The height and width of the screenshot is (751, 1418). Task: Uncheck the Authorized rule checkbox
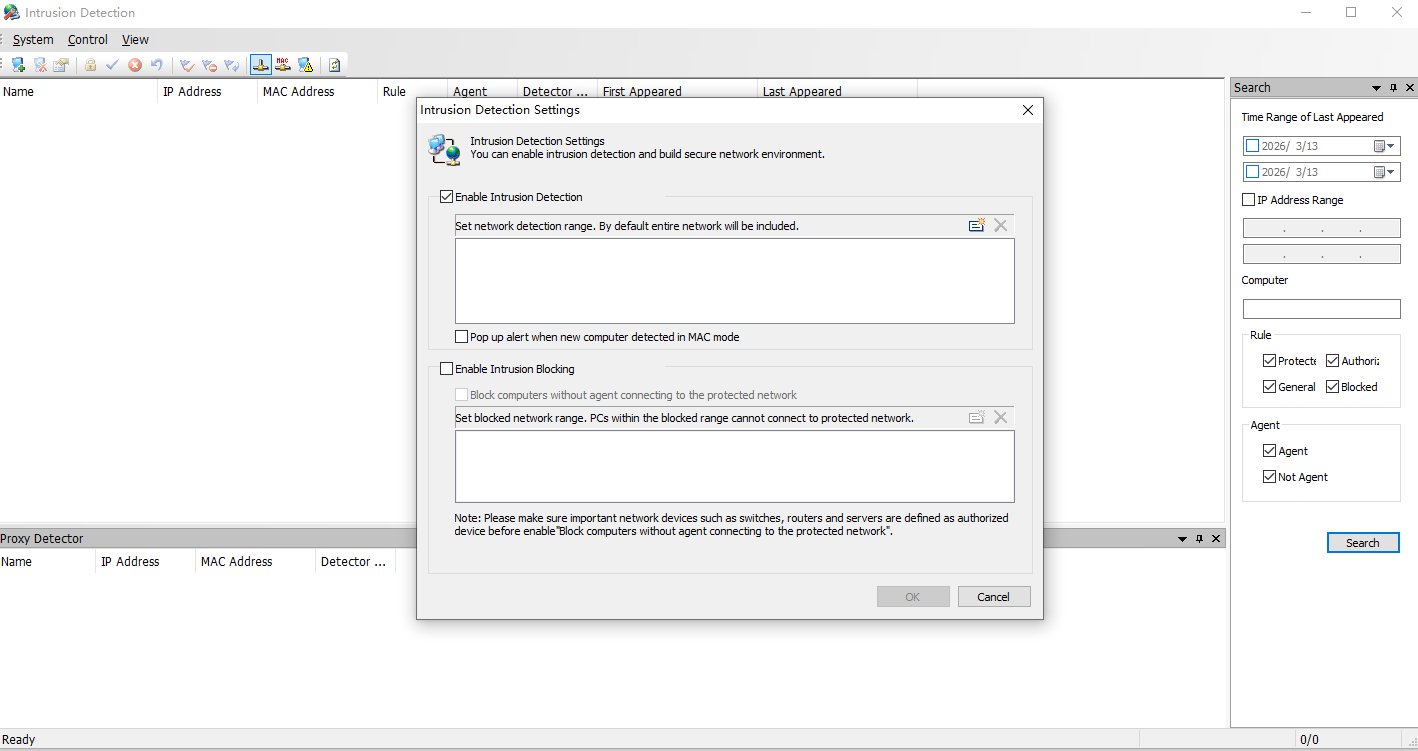click(x=1333, y=361)
